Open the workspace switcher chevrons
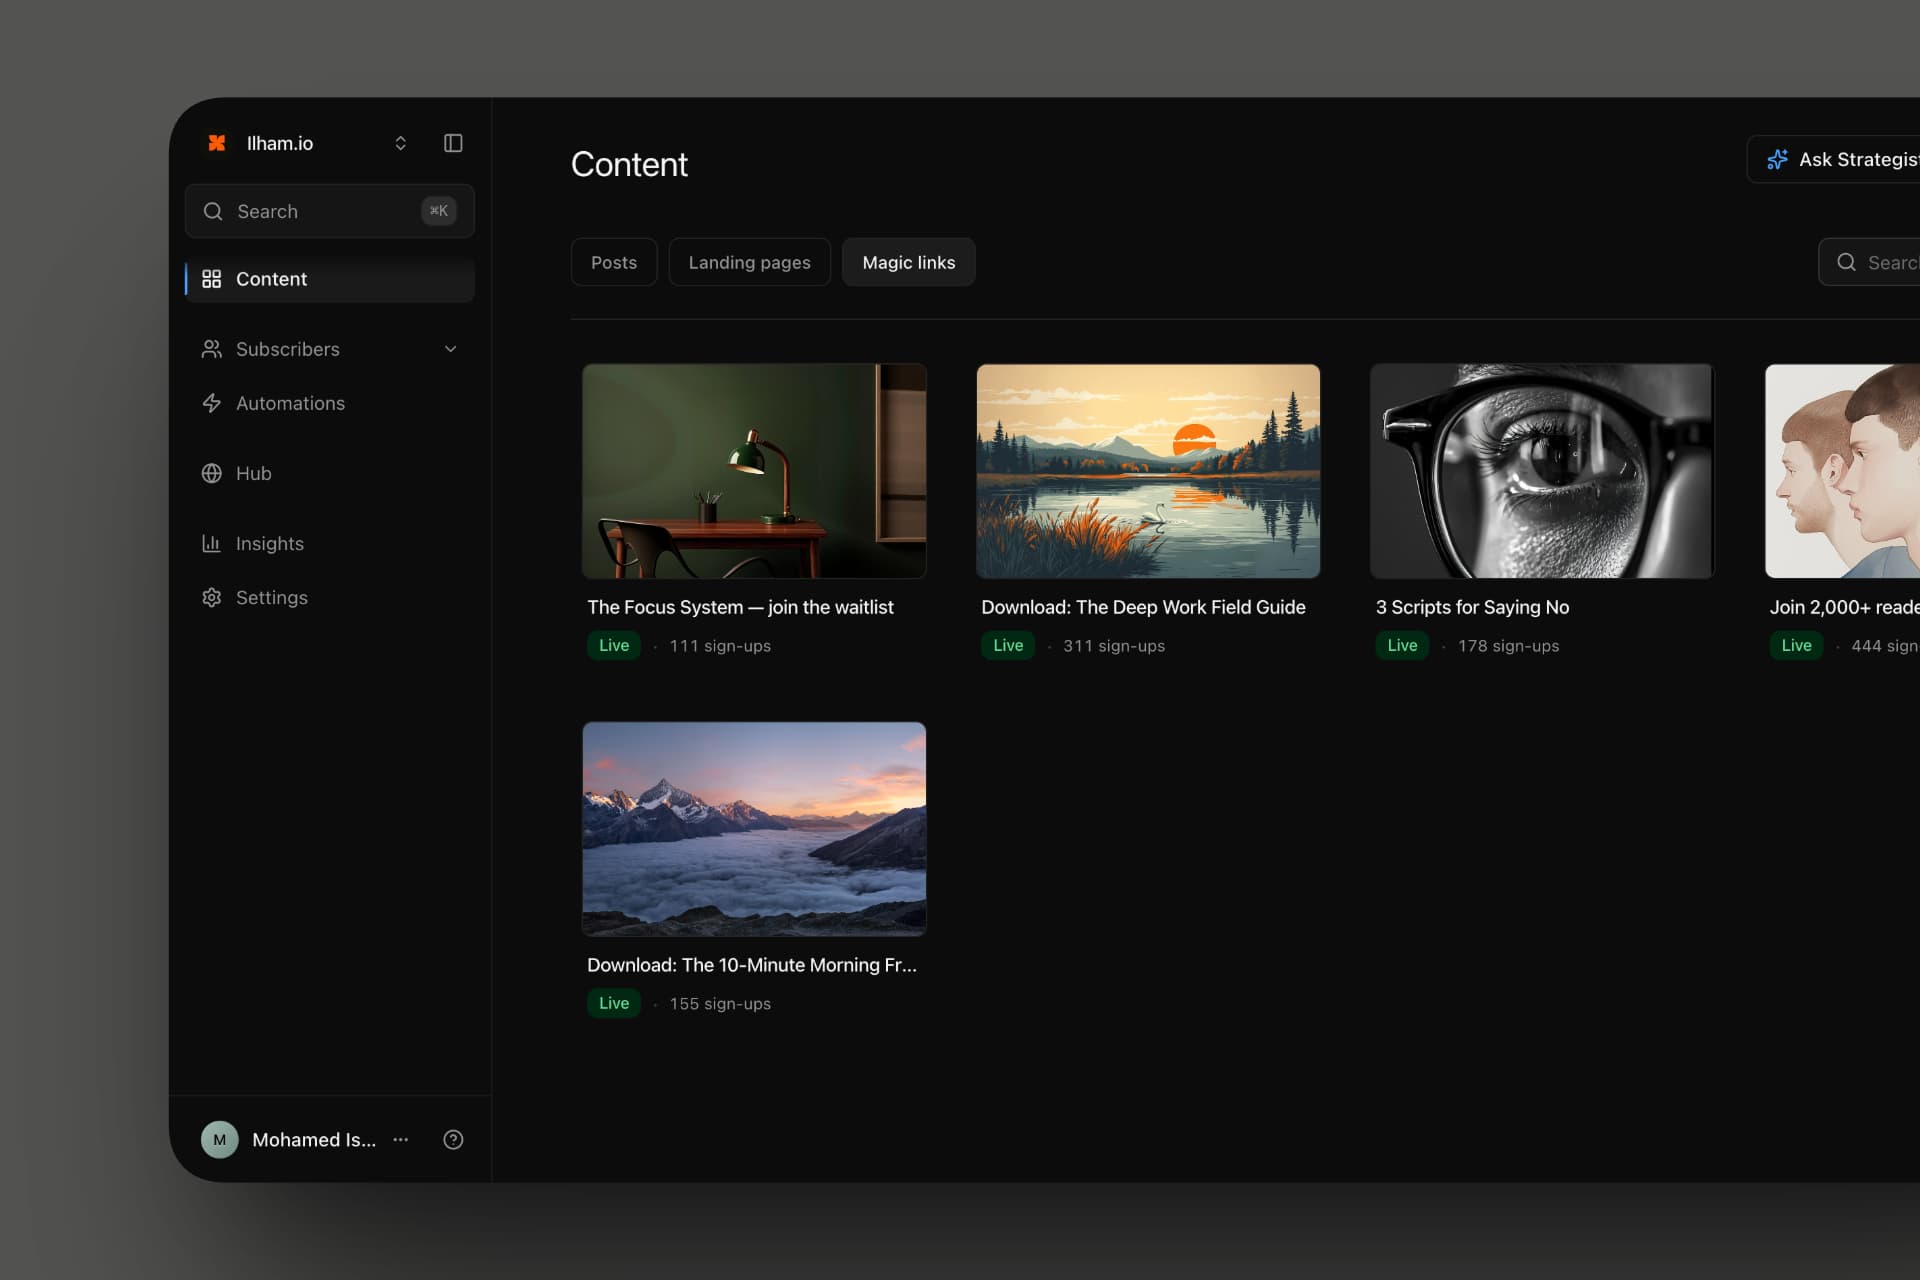Viewport: 1920px width, 1280px height. point(400,143)
